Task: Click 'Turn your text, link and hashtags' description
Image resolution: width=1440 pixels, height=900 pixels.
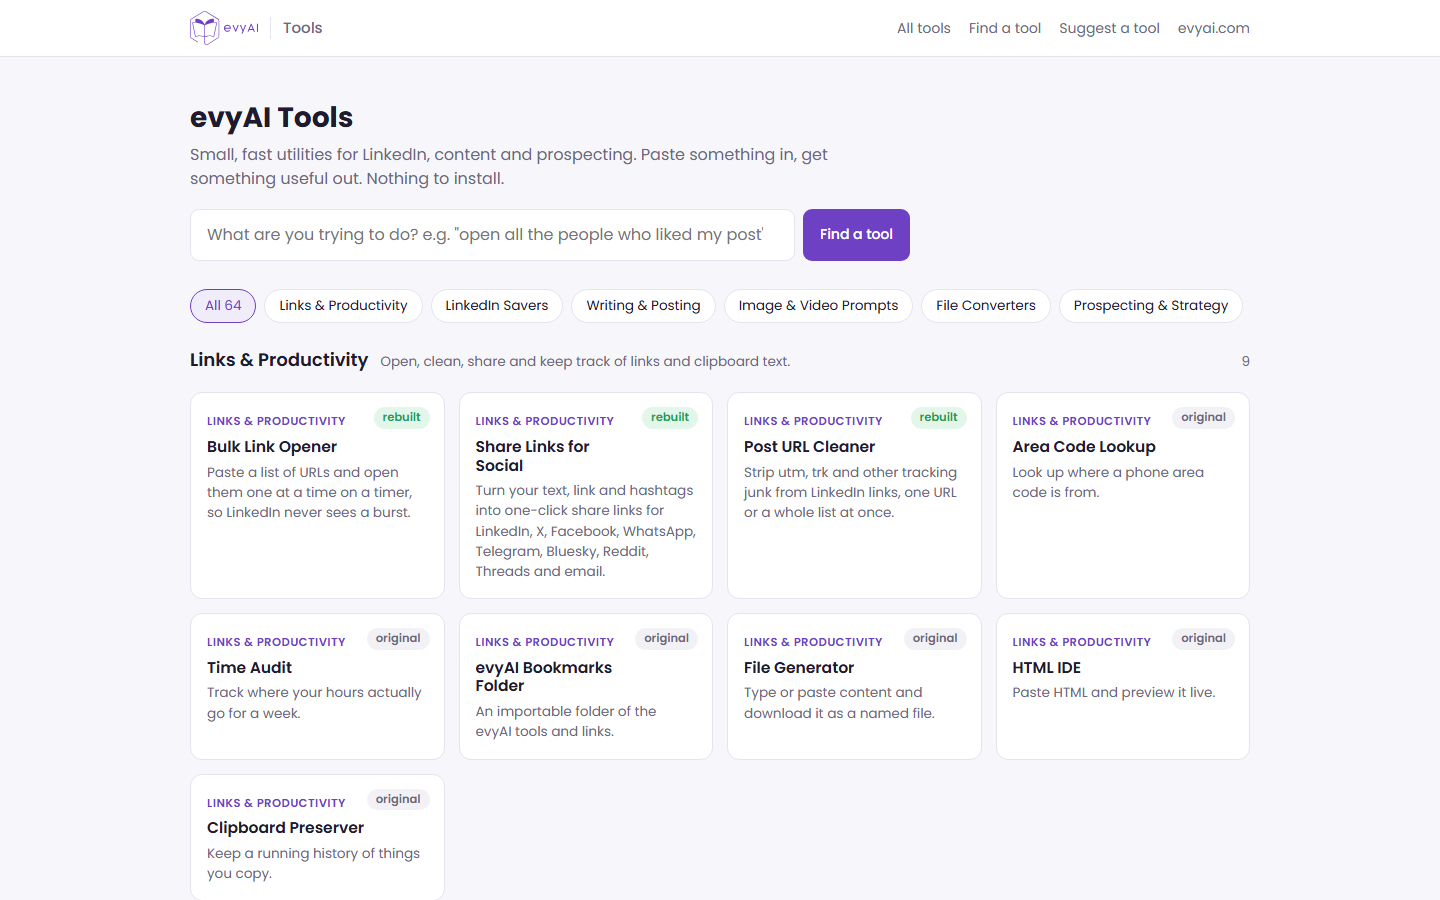Action: click(585, 531)
